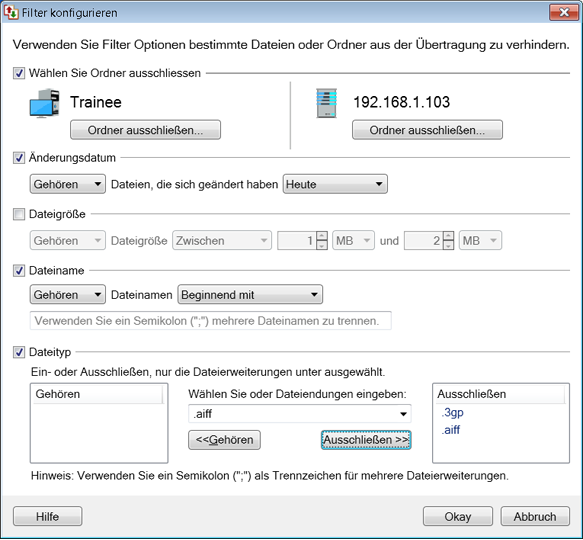Click Ordner ausschließen button under 192.168.1.103

(427, 130)
